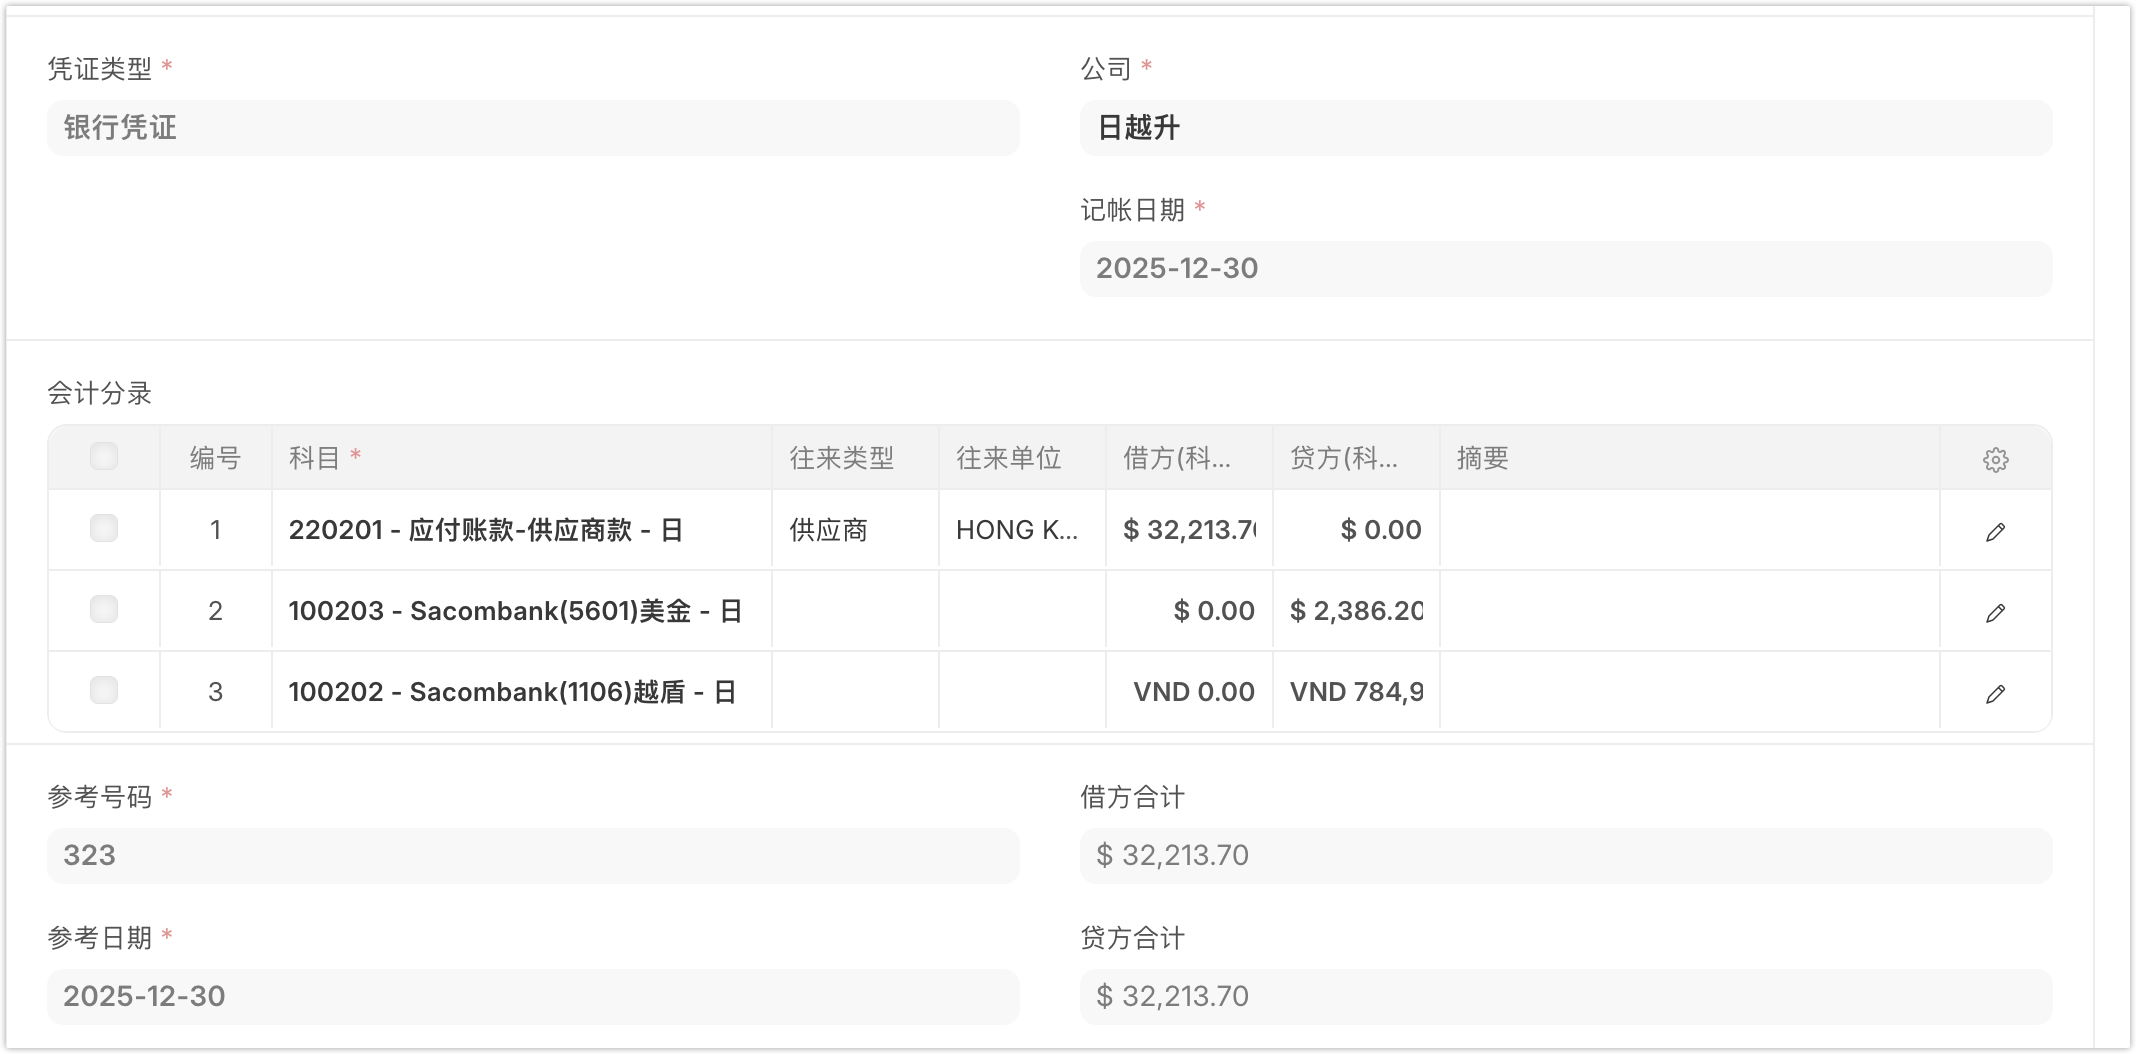
Task: Open table column settings gear icon
Action: tap(1995, 459)
